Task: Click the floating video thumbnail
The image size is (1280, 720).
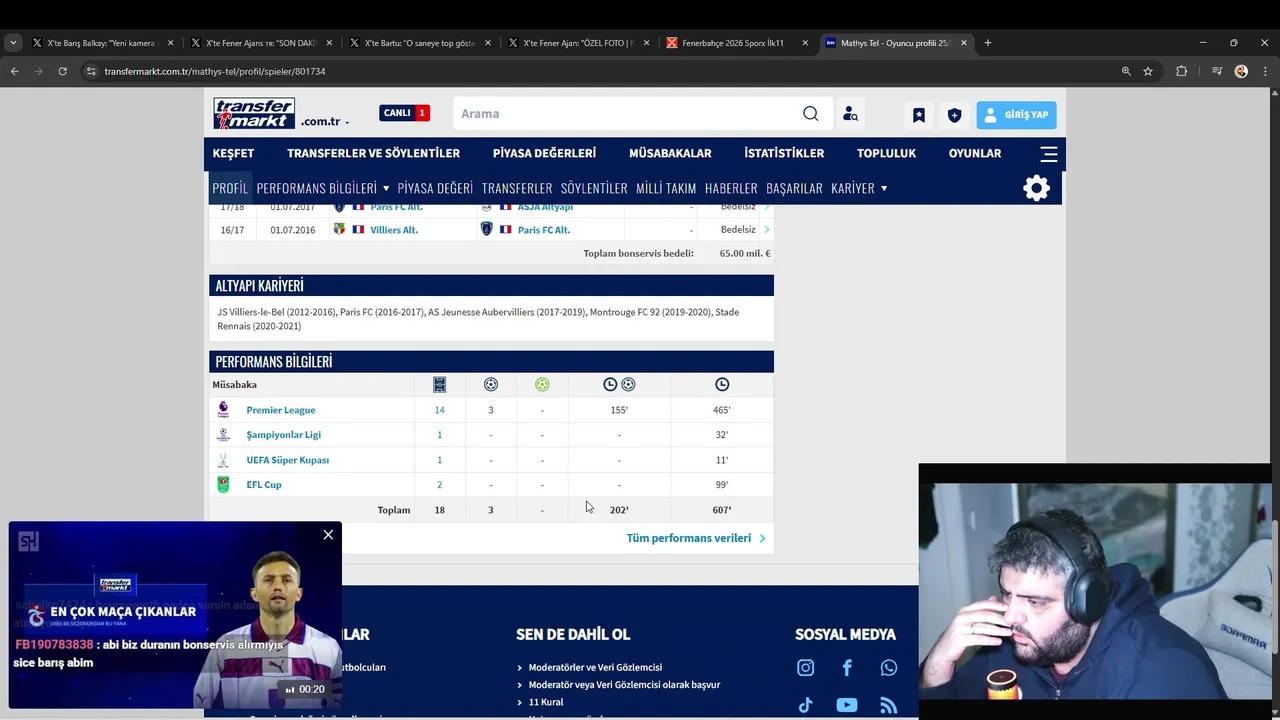Action: 175,615
